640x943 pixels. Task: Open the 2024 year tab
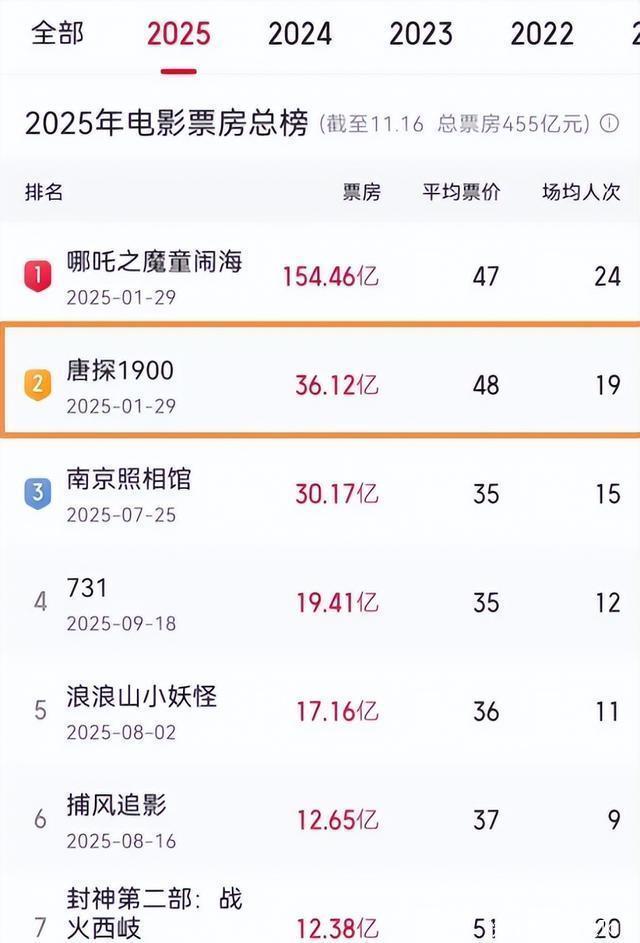pos(299,35)
